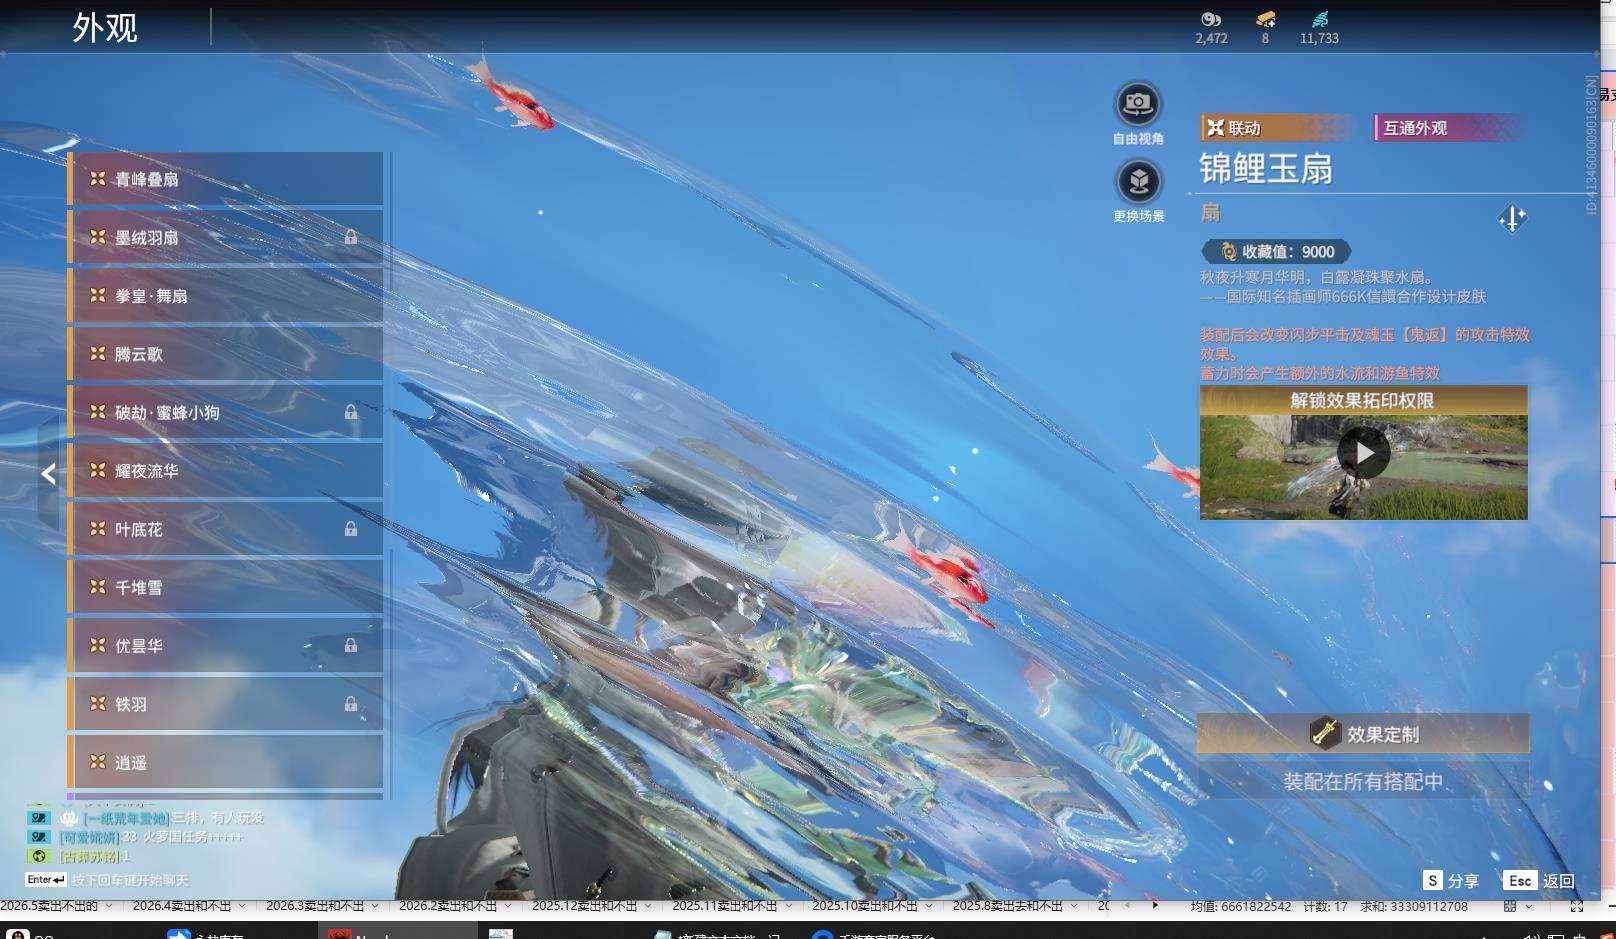Click 装配在所有搭配中 button
This screenshot has height=939, width=1616.
point(1363,781)
